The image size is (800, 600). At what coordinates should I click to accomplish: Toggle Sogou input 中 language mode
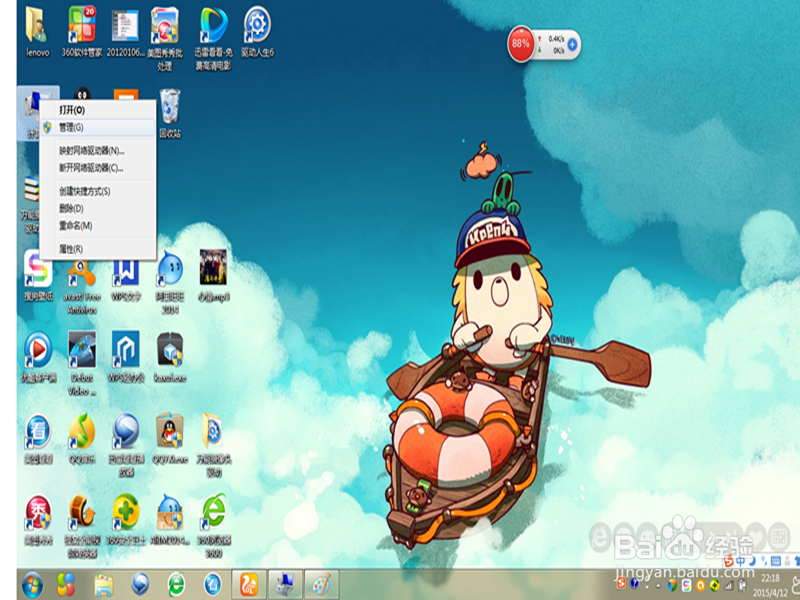point(740,561)
